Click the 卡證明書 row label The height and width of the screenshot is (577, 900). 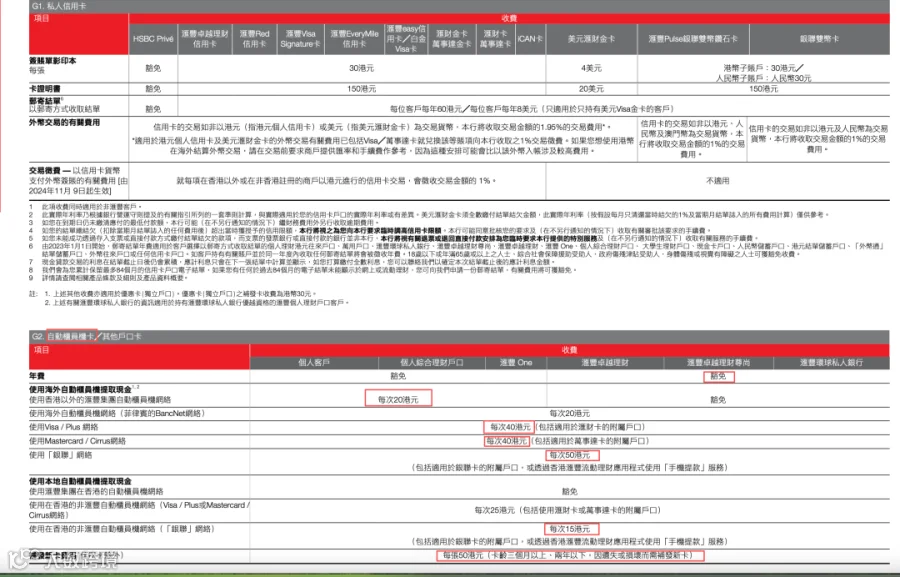(45, 89)
